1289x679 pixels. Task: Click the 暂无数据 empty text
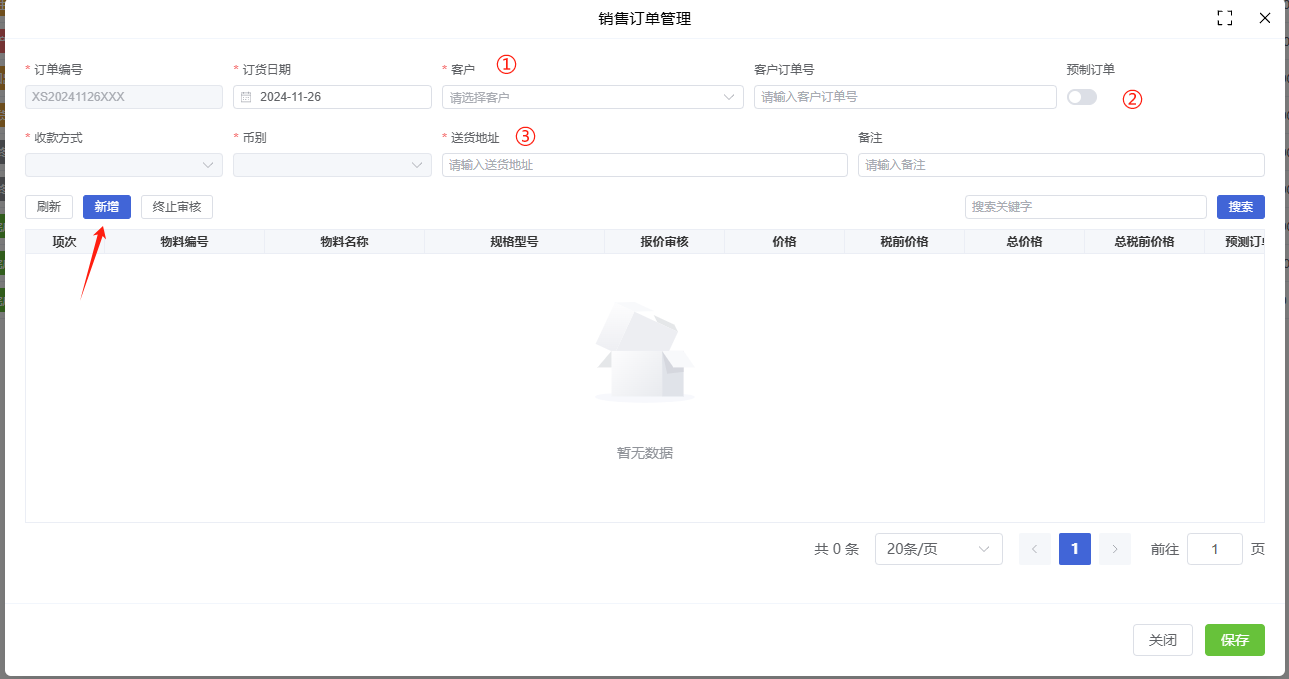pos(645,453)
